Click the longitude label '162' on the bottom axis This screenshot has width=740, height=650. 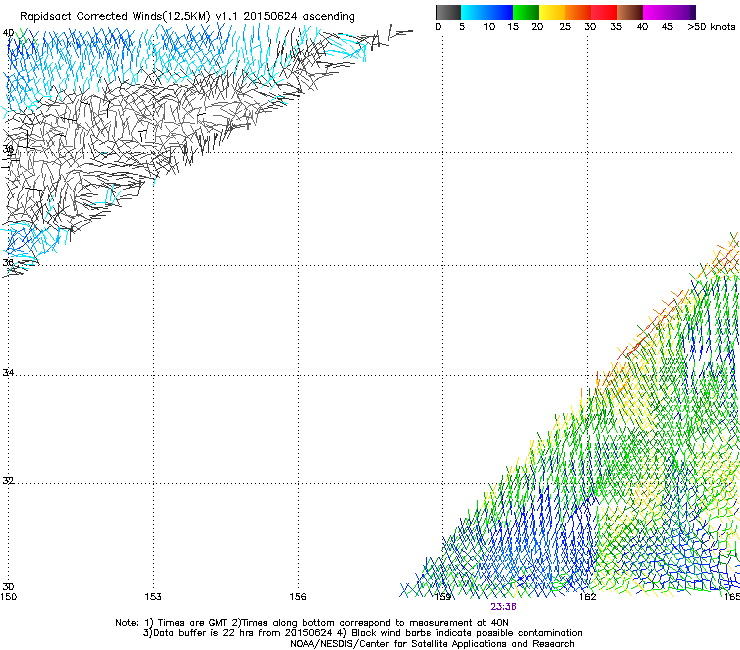point(588,597)
